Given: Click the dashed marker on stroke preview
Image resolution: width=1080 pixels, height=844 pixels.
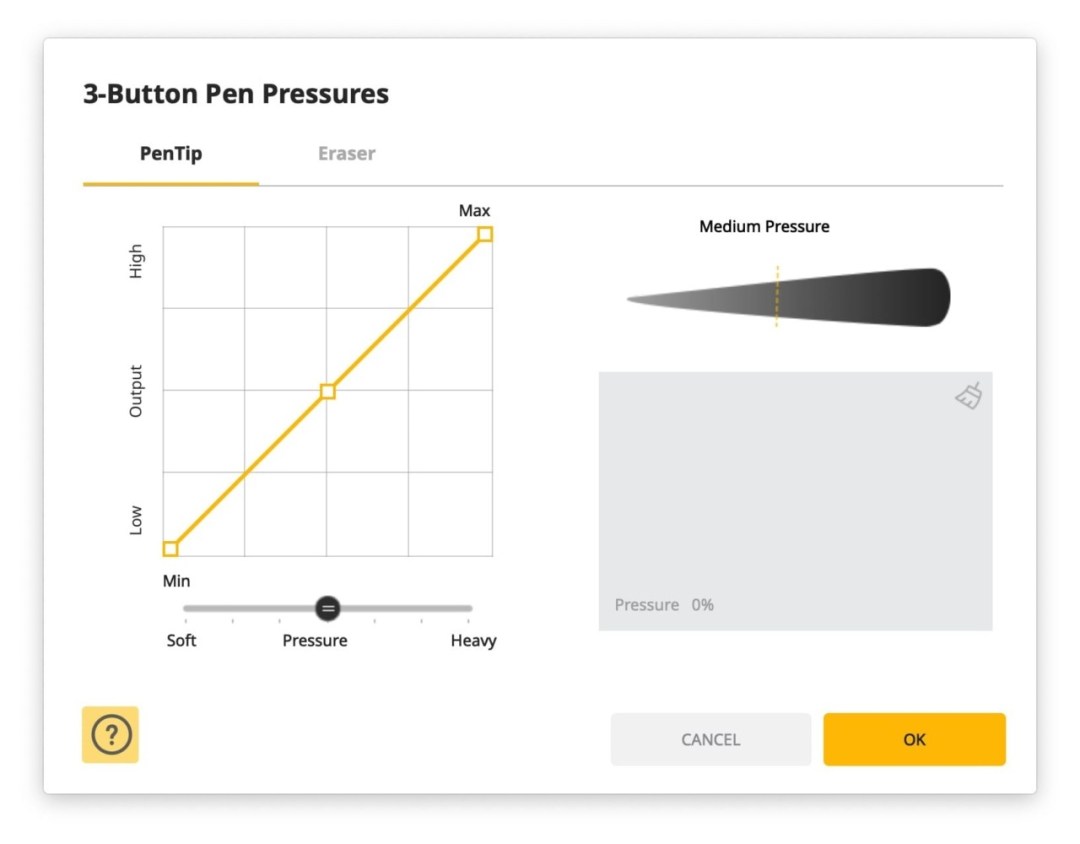Looking at the screenshot, I should tap(777, 296).
